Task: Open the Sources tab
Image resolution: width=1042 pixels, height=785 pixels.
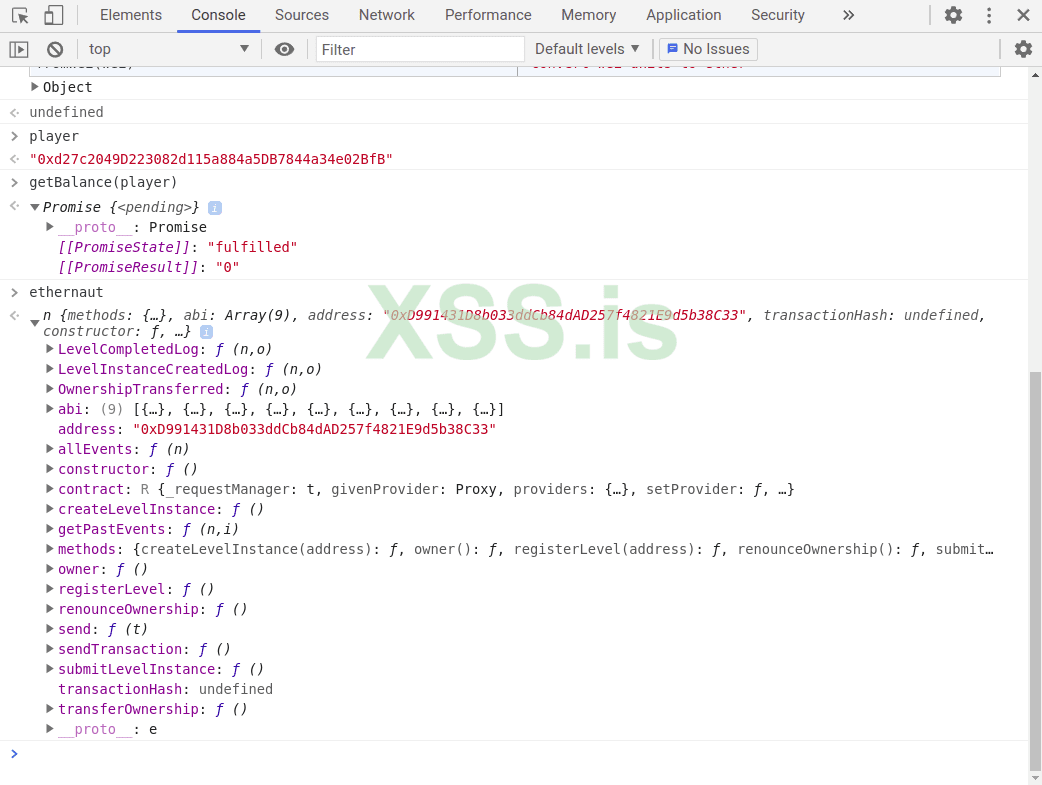Action: [x=302, y=15]
